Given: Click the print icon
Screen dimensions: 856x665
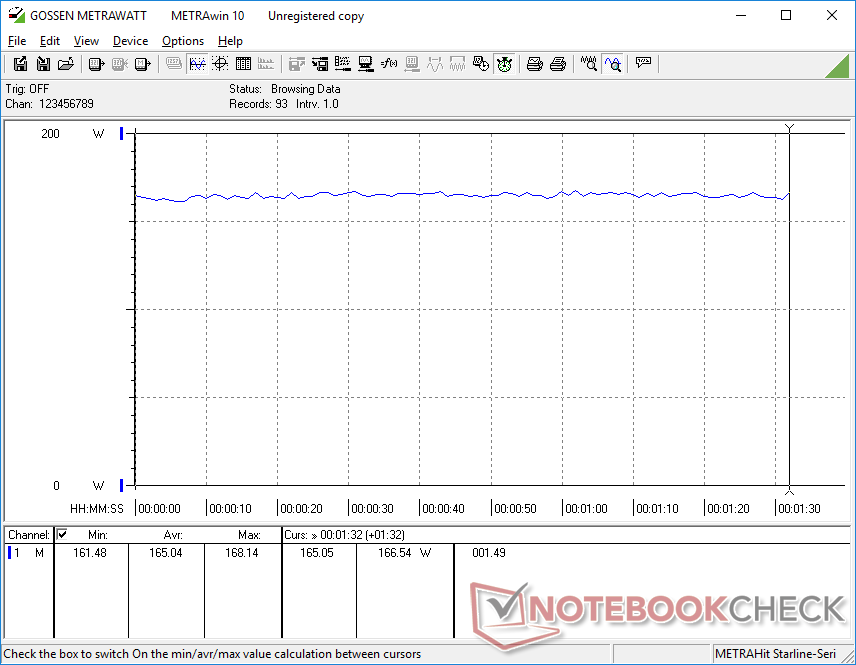Looking at the screenshot, I should click(557, 64).
